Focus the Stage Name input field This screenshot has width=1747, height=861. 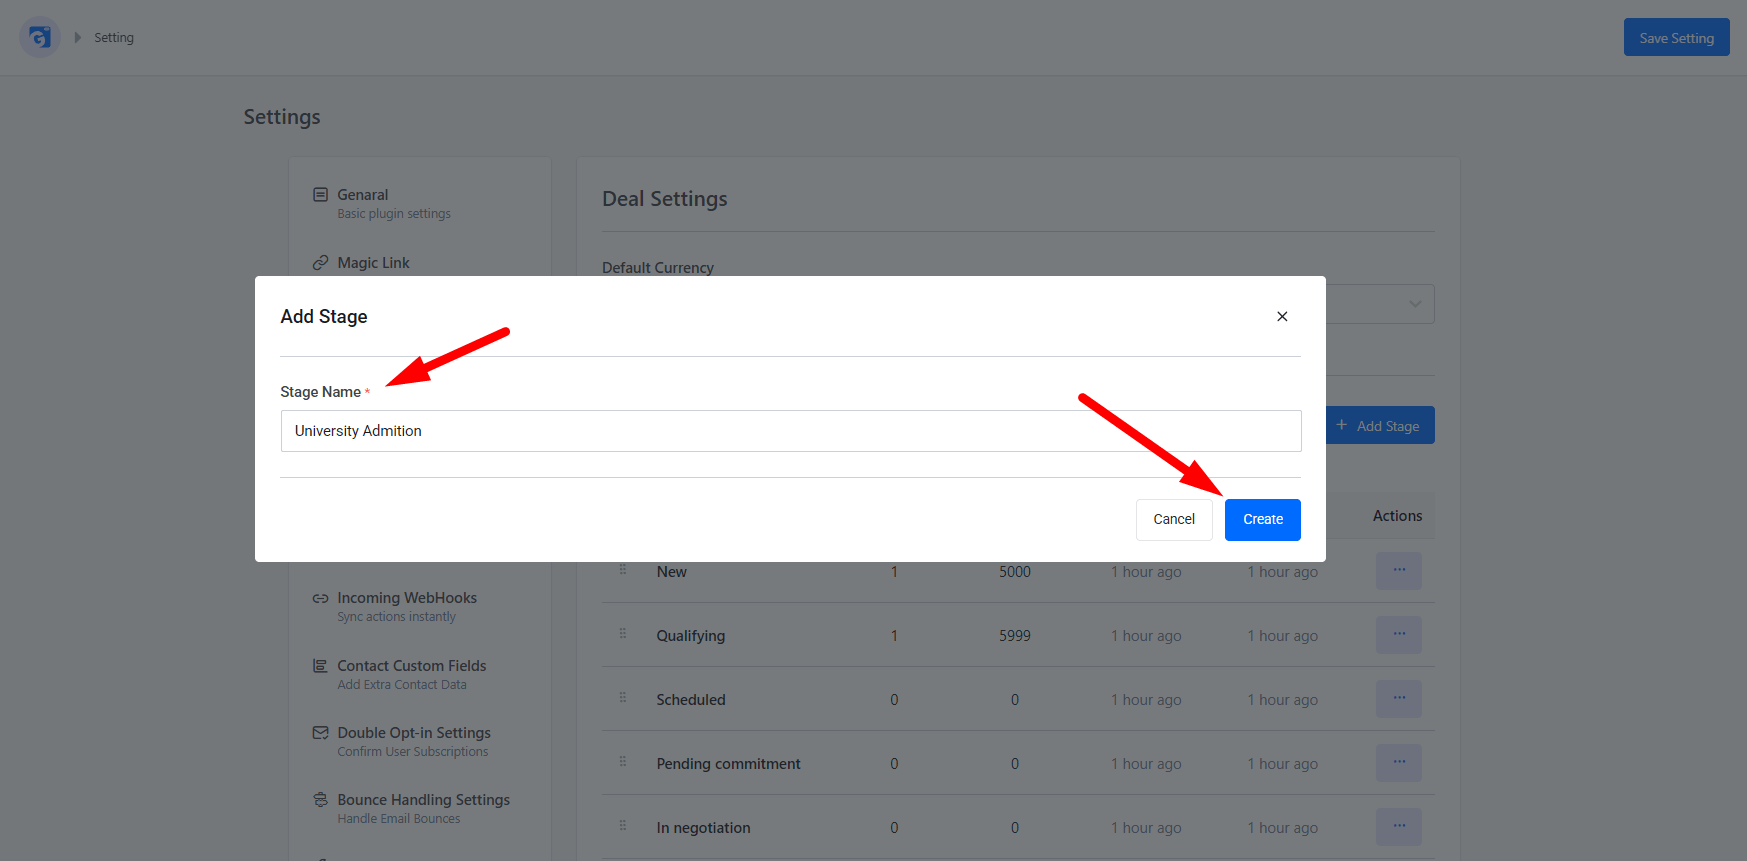click(791, 431)
